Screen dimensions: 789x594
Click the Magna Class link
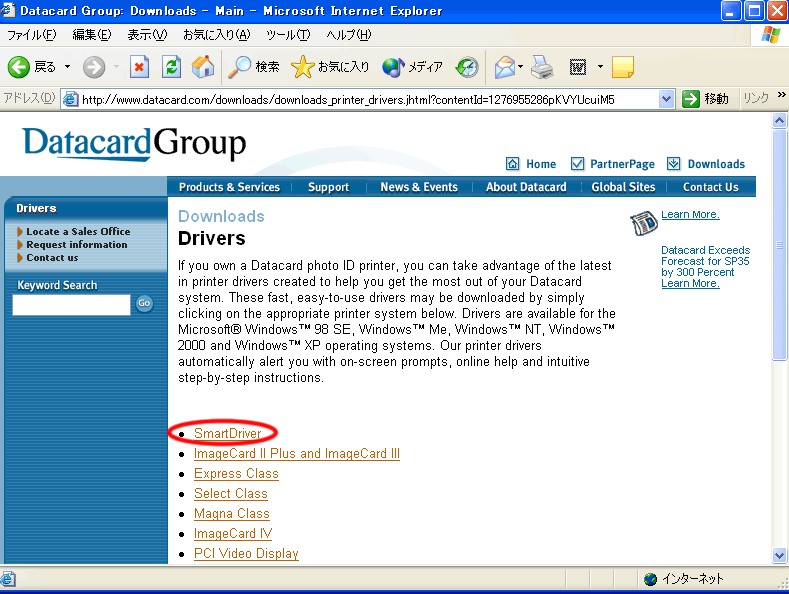pos(231,514)
